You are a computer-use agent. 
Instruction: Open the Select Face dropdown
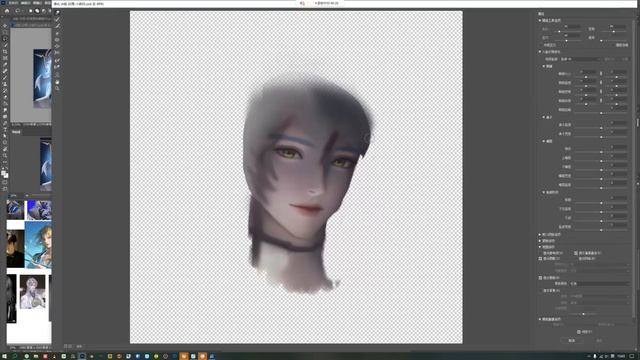pos(580,59)
